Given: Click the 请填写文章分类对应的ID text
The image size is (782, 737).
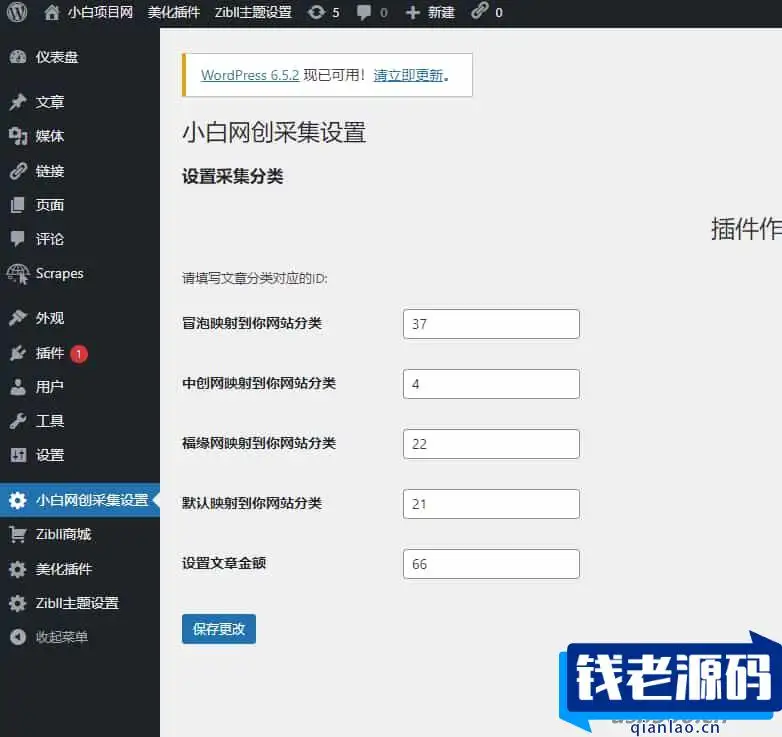Looking at the screenshot, I should [255, 278].
